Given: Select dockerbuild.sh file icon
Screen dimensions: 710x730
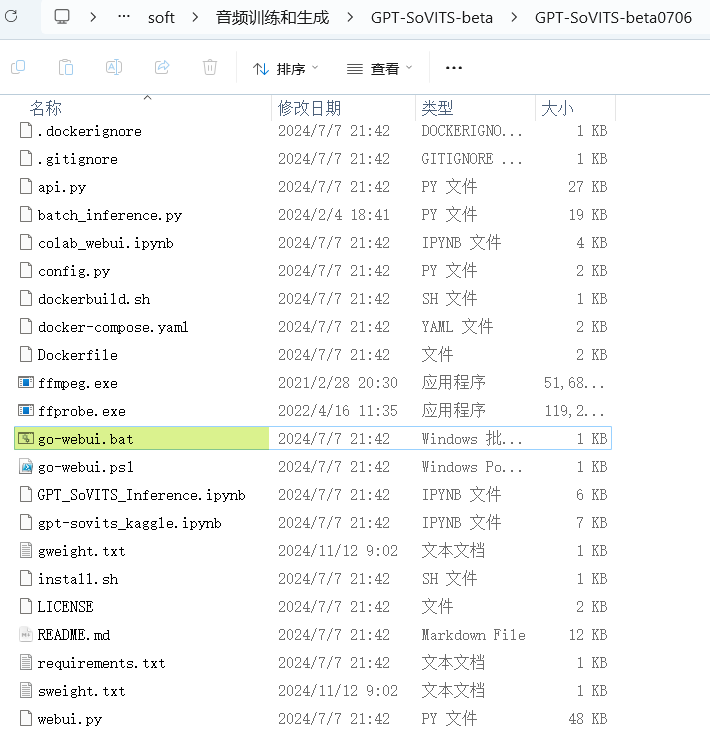Looking at the screenshot, I should coord(26,298).
